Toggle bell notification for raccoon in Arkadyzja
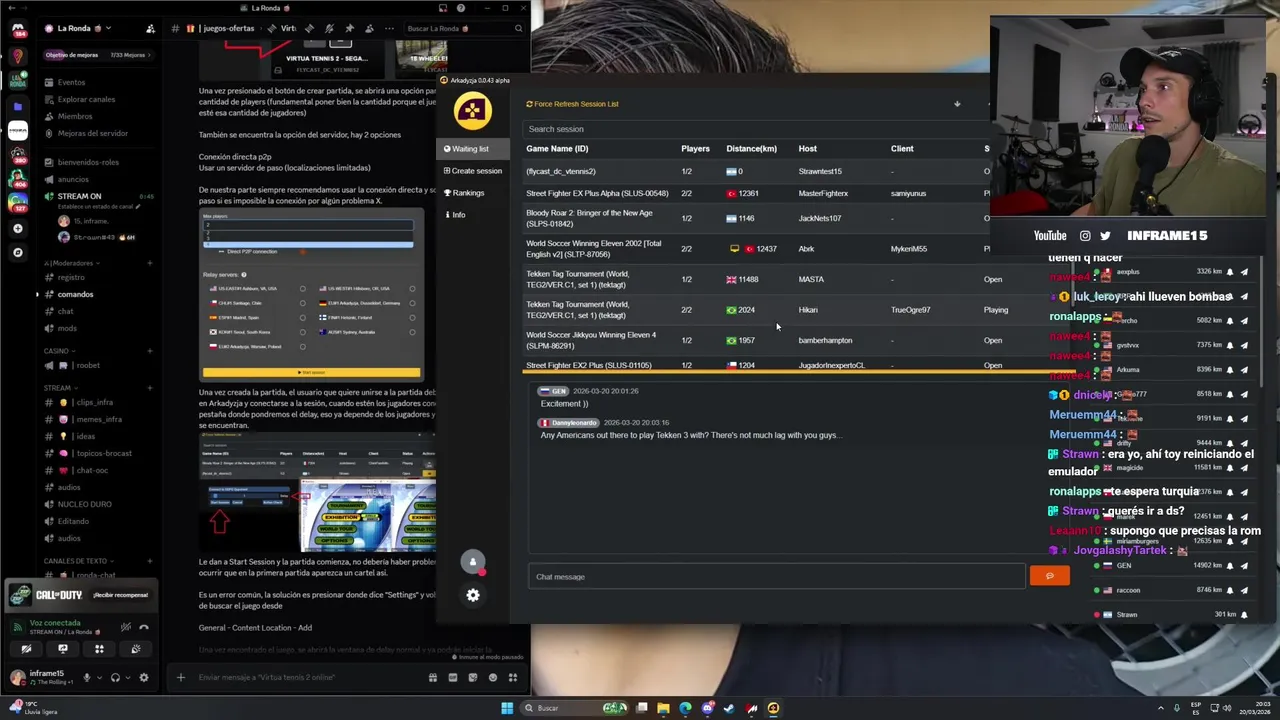1280x720 pixels. (1230, 590)
